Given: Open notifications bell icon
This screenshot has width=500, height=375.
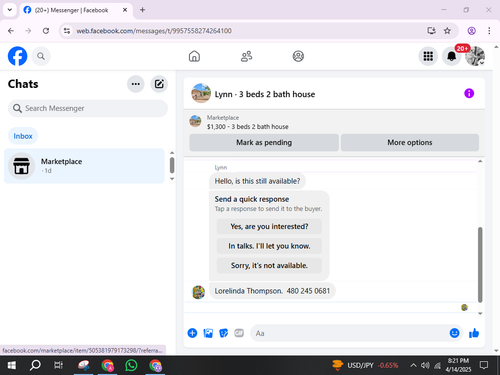Looking at the screenshot, I should [x=451, y=56].
